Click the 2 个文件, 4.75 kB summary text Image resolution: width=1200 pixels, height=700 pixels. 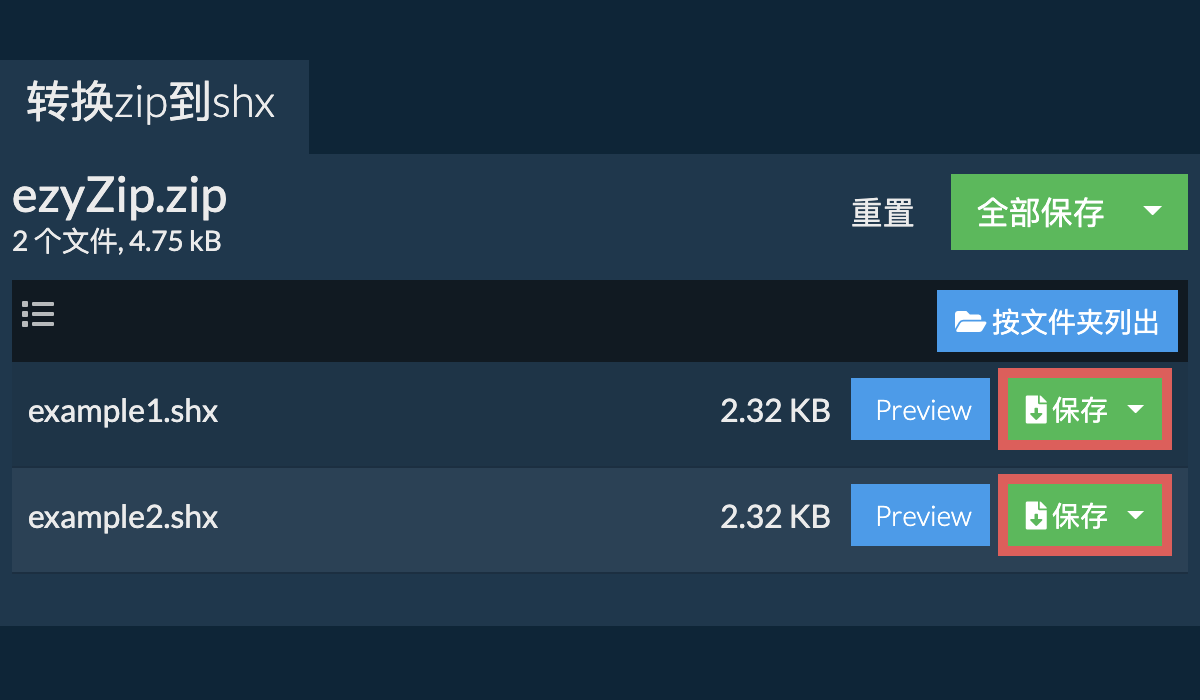(x=117, y=241)
